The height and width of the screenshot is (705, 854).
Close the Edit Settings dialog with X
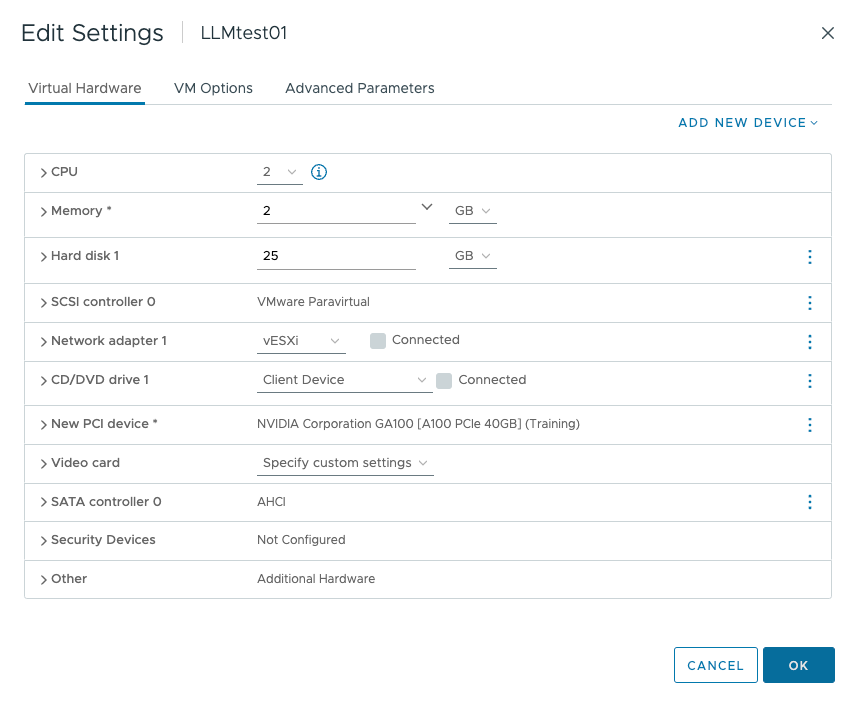827,33
